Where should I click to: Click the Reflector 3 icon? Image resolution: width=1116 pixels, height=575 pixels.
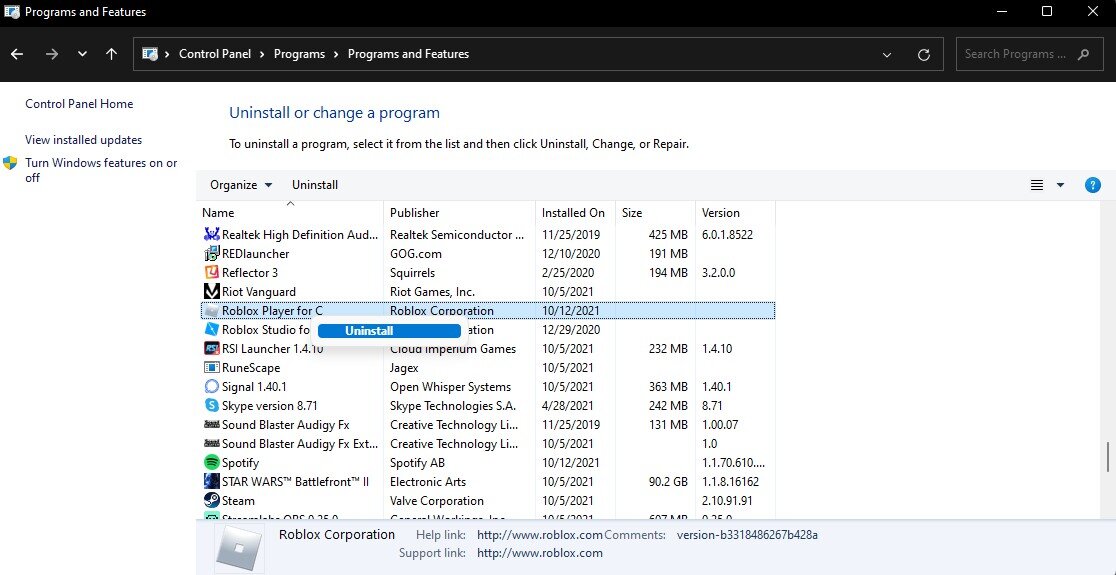(x=211, y=273)
